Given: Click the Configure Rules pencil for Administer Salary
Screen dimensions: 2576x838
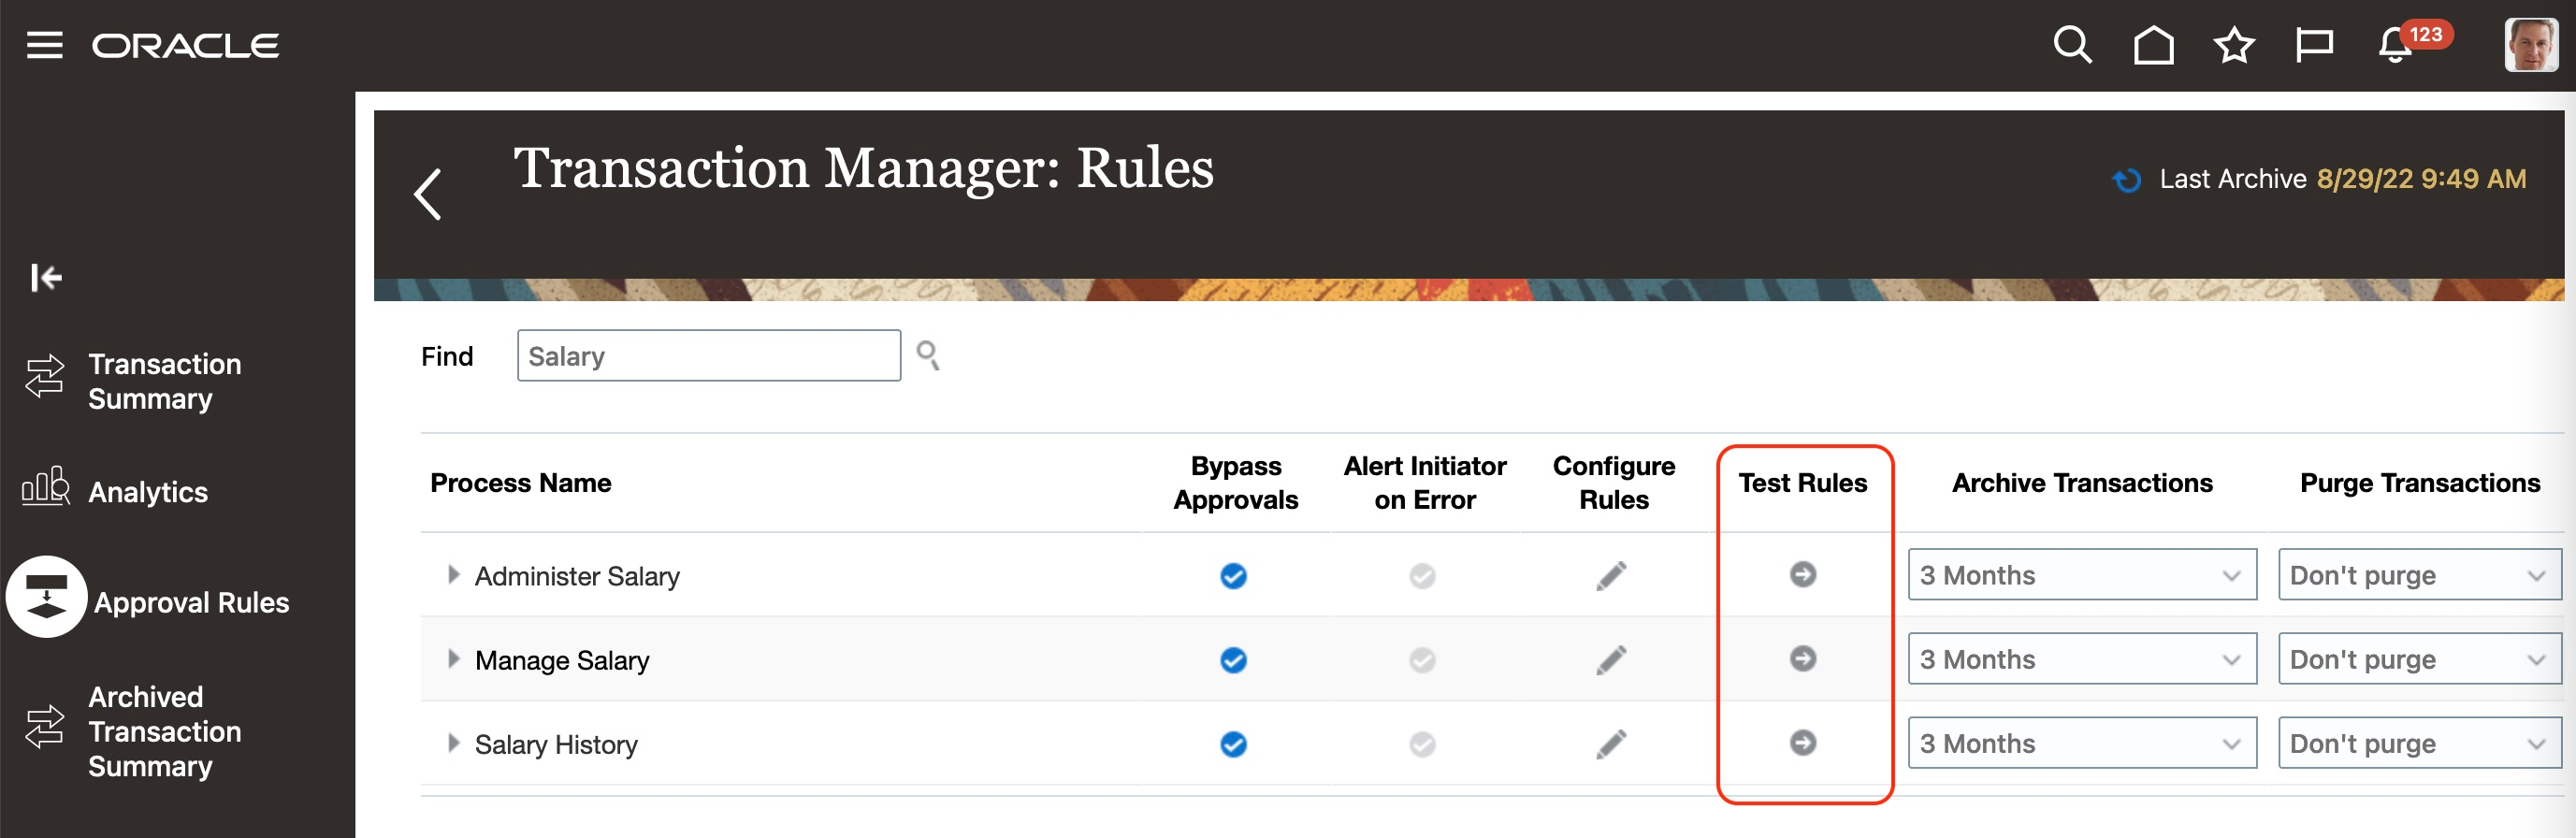Looking at the screenshot, I should click(x=1611, y=575).
